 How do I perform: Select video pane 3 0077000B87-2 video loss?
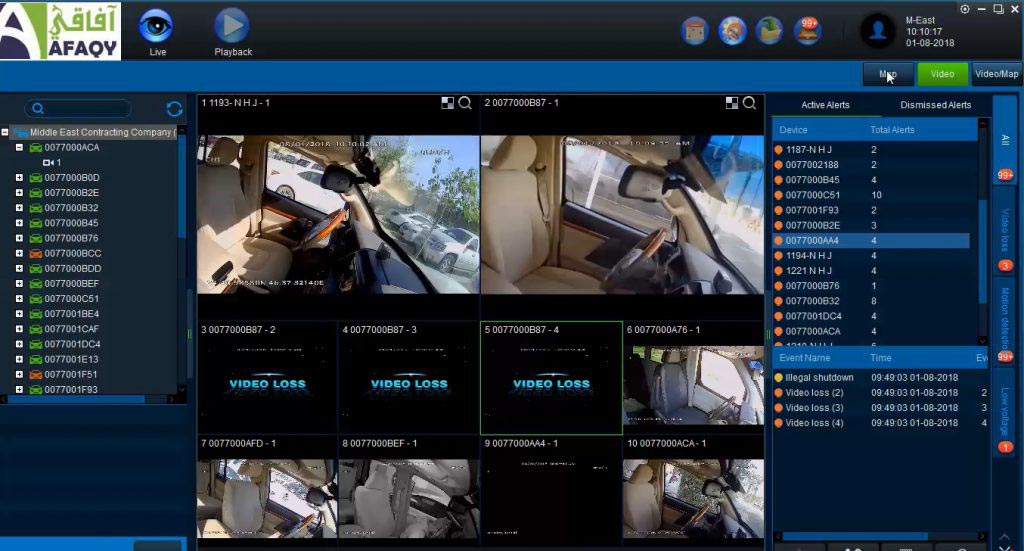coord(266,378)
